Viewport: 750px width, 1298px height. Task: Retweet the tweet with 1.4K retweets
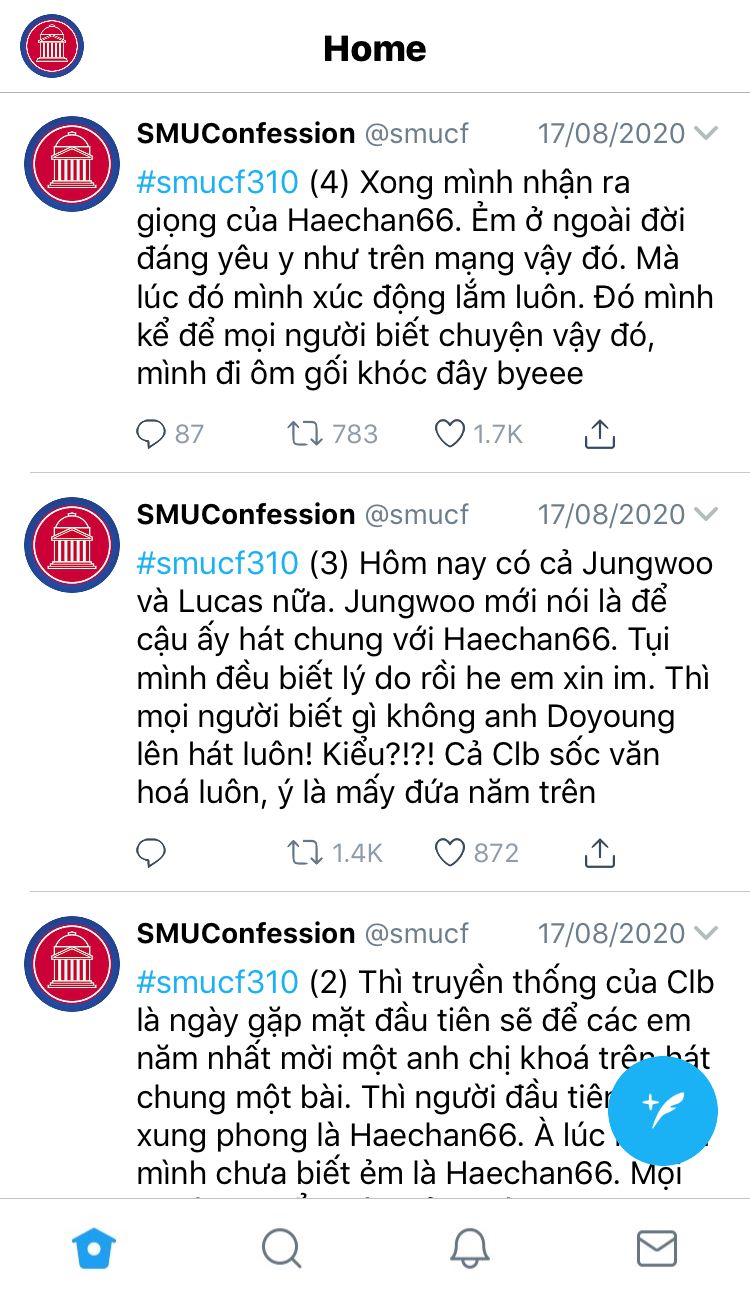[304, 853]
